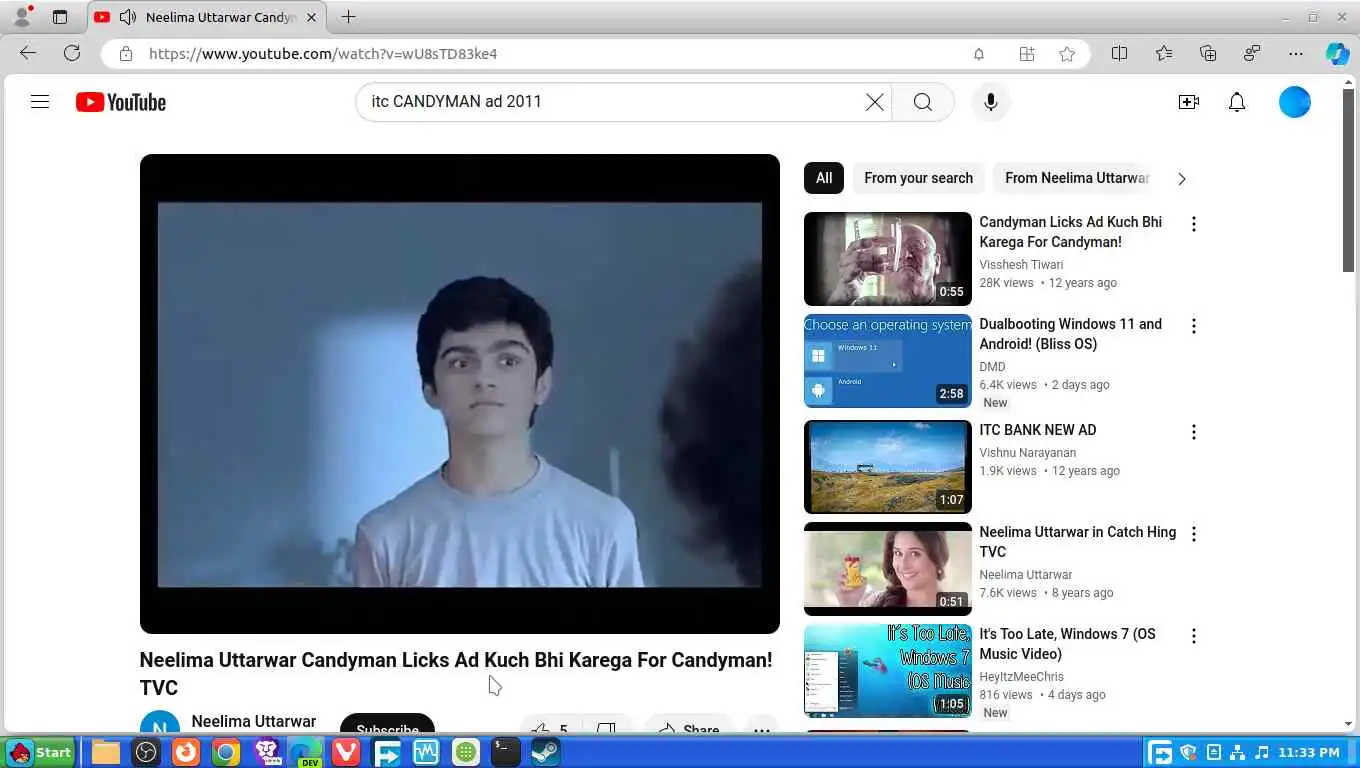Screen dimensions: 1360x768
Task: Launch Brave browser from the taskbar
Action: coord(266,752)
